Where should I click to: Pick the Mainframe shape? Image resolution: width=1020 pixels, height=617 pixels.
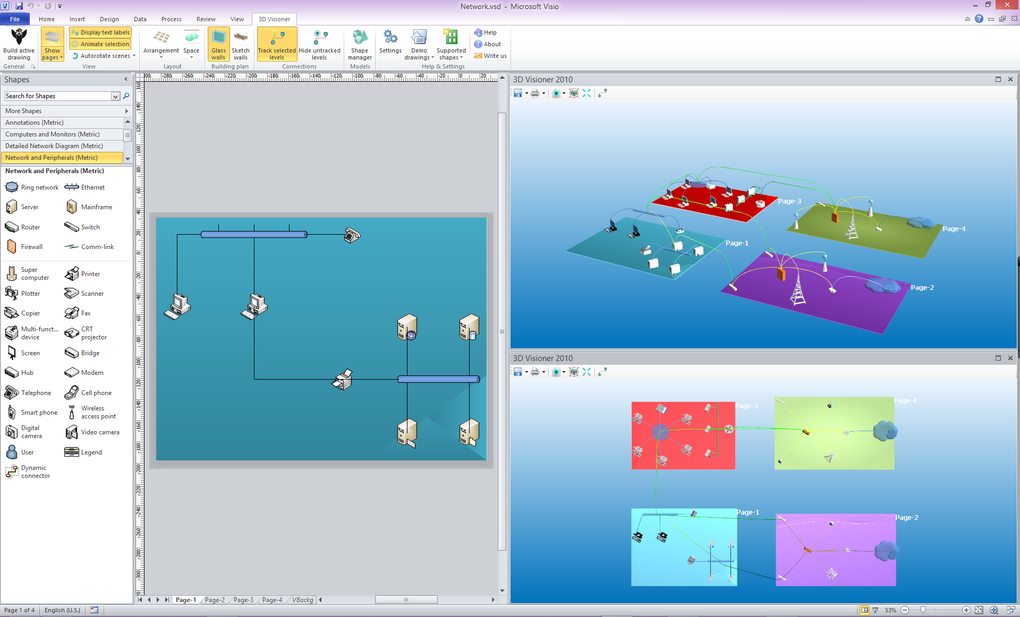click(89, 207)
